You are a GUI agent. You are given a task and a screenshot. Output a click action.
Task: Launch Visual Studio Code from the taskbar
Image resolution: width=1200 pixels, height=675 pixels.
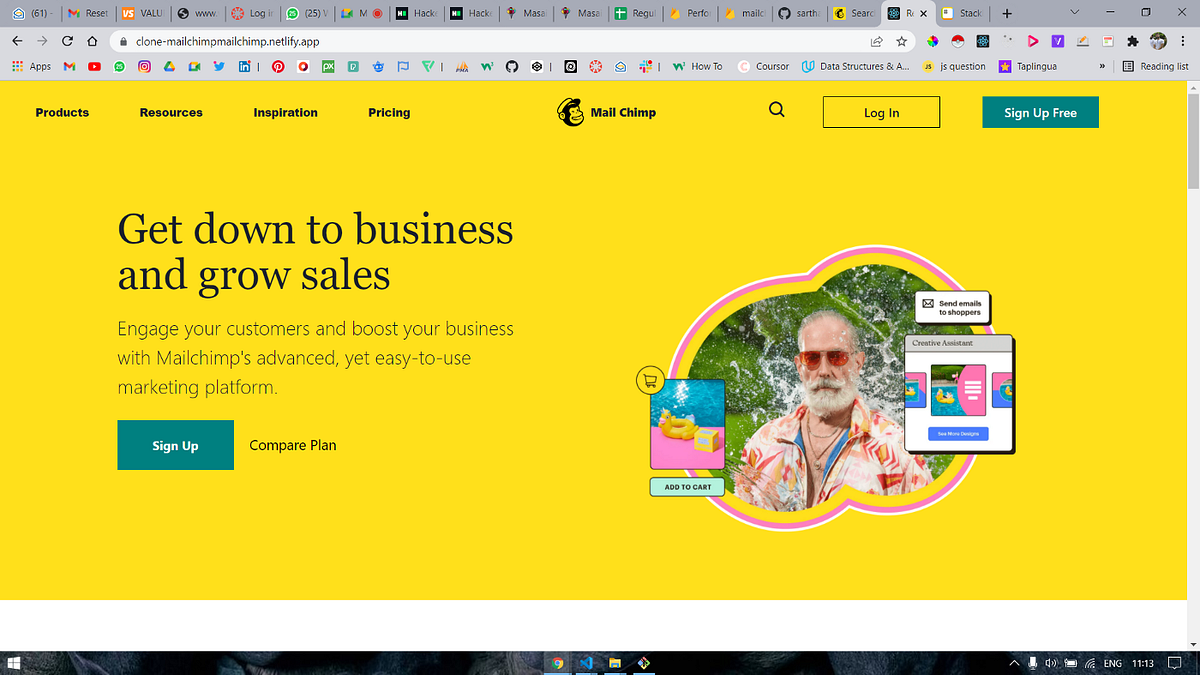tap(586, 662)
